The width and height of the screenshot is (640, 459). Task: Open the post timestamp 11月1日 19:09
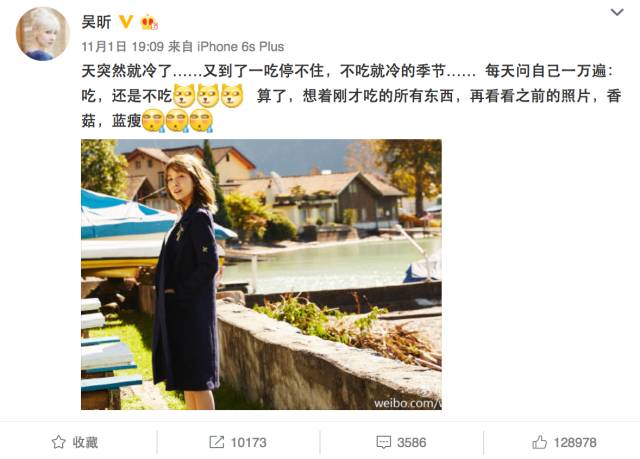(x=122, y=47)
